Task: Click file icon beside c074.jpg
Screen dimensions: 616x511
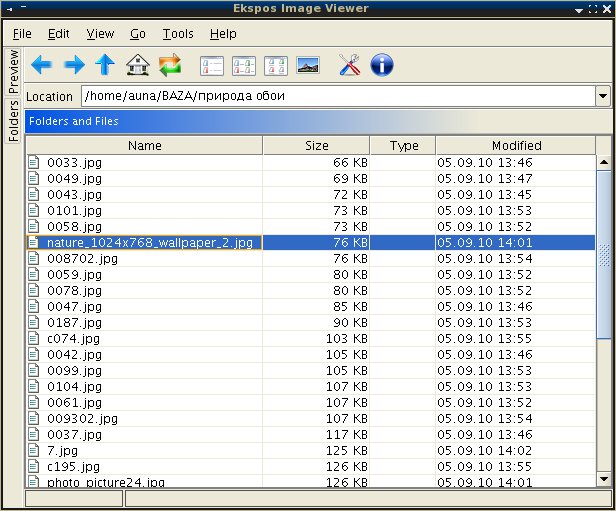Action: pyautogui.click(x=34, y=338)
